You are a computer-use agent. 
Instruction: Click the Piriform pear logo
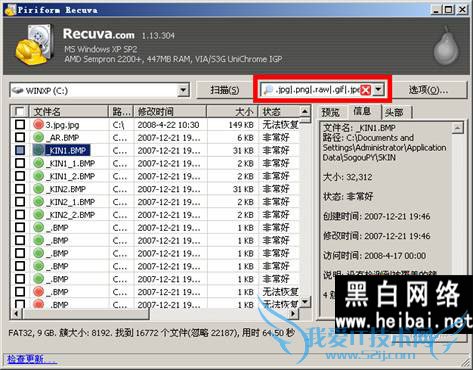coord(446,46)
